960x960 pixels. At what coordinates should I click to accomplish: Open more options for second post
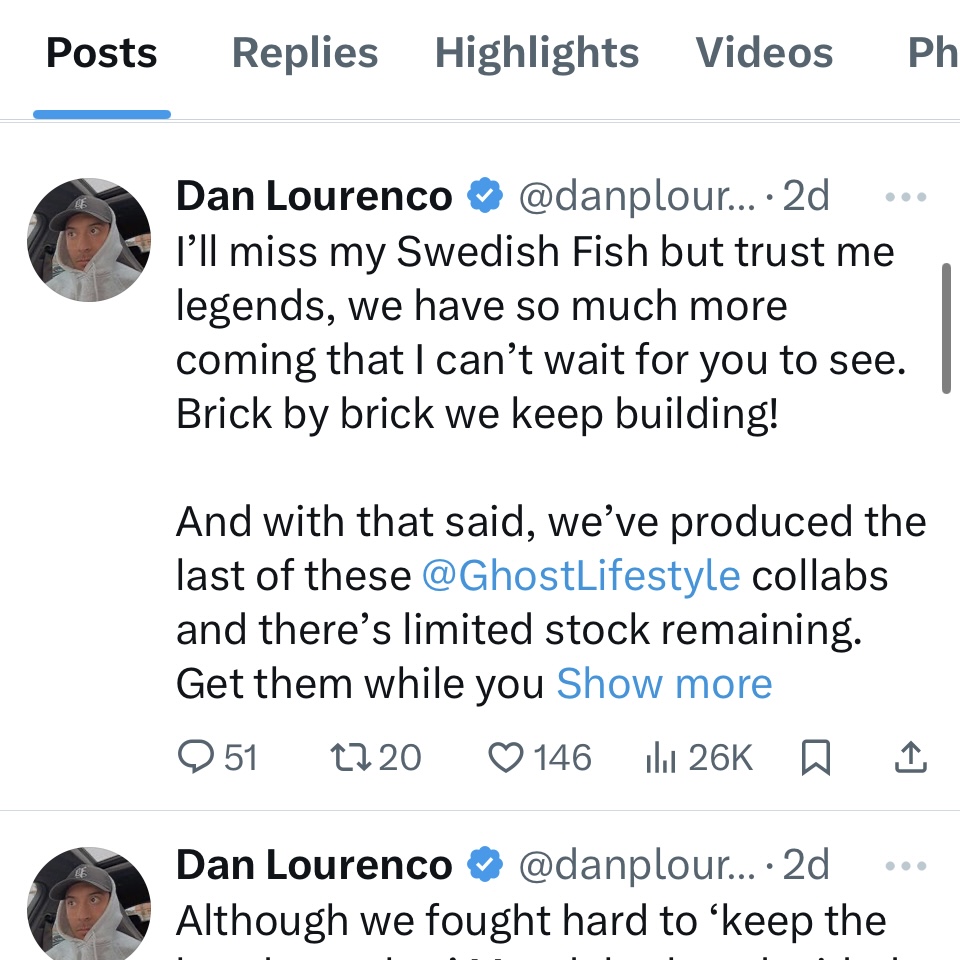pyautogui.click(x=907, y=866)
